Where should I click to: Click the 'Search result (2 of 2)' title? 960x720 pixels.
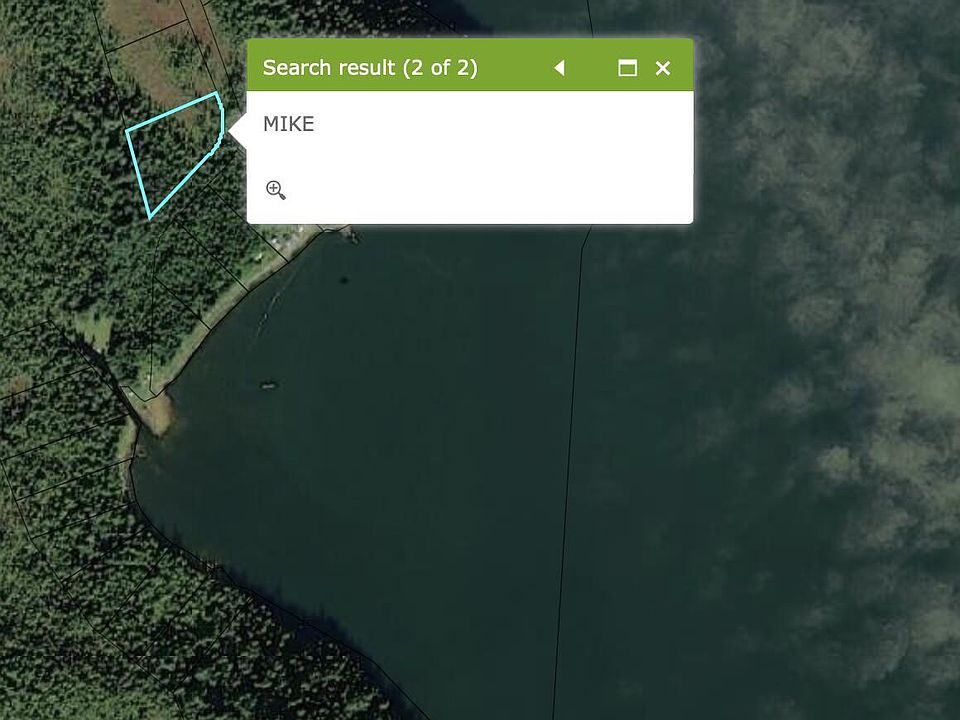(370, 67)
